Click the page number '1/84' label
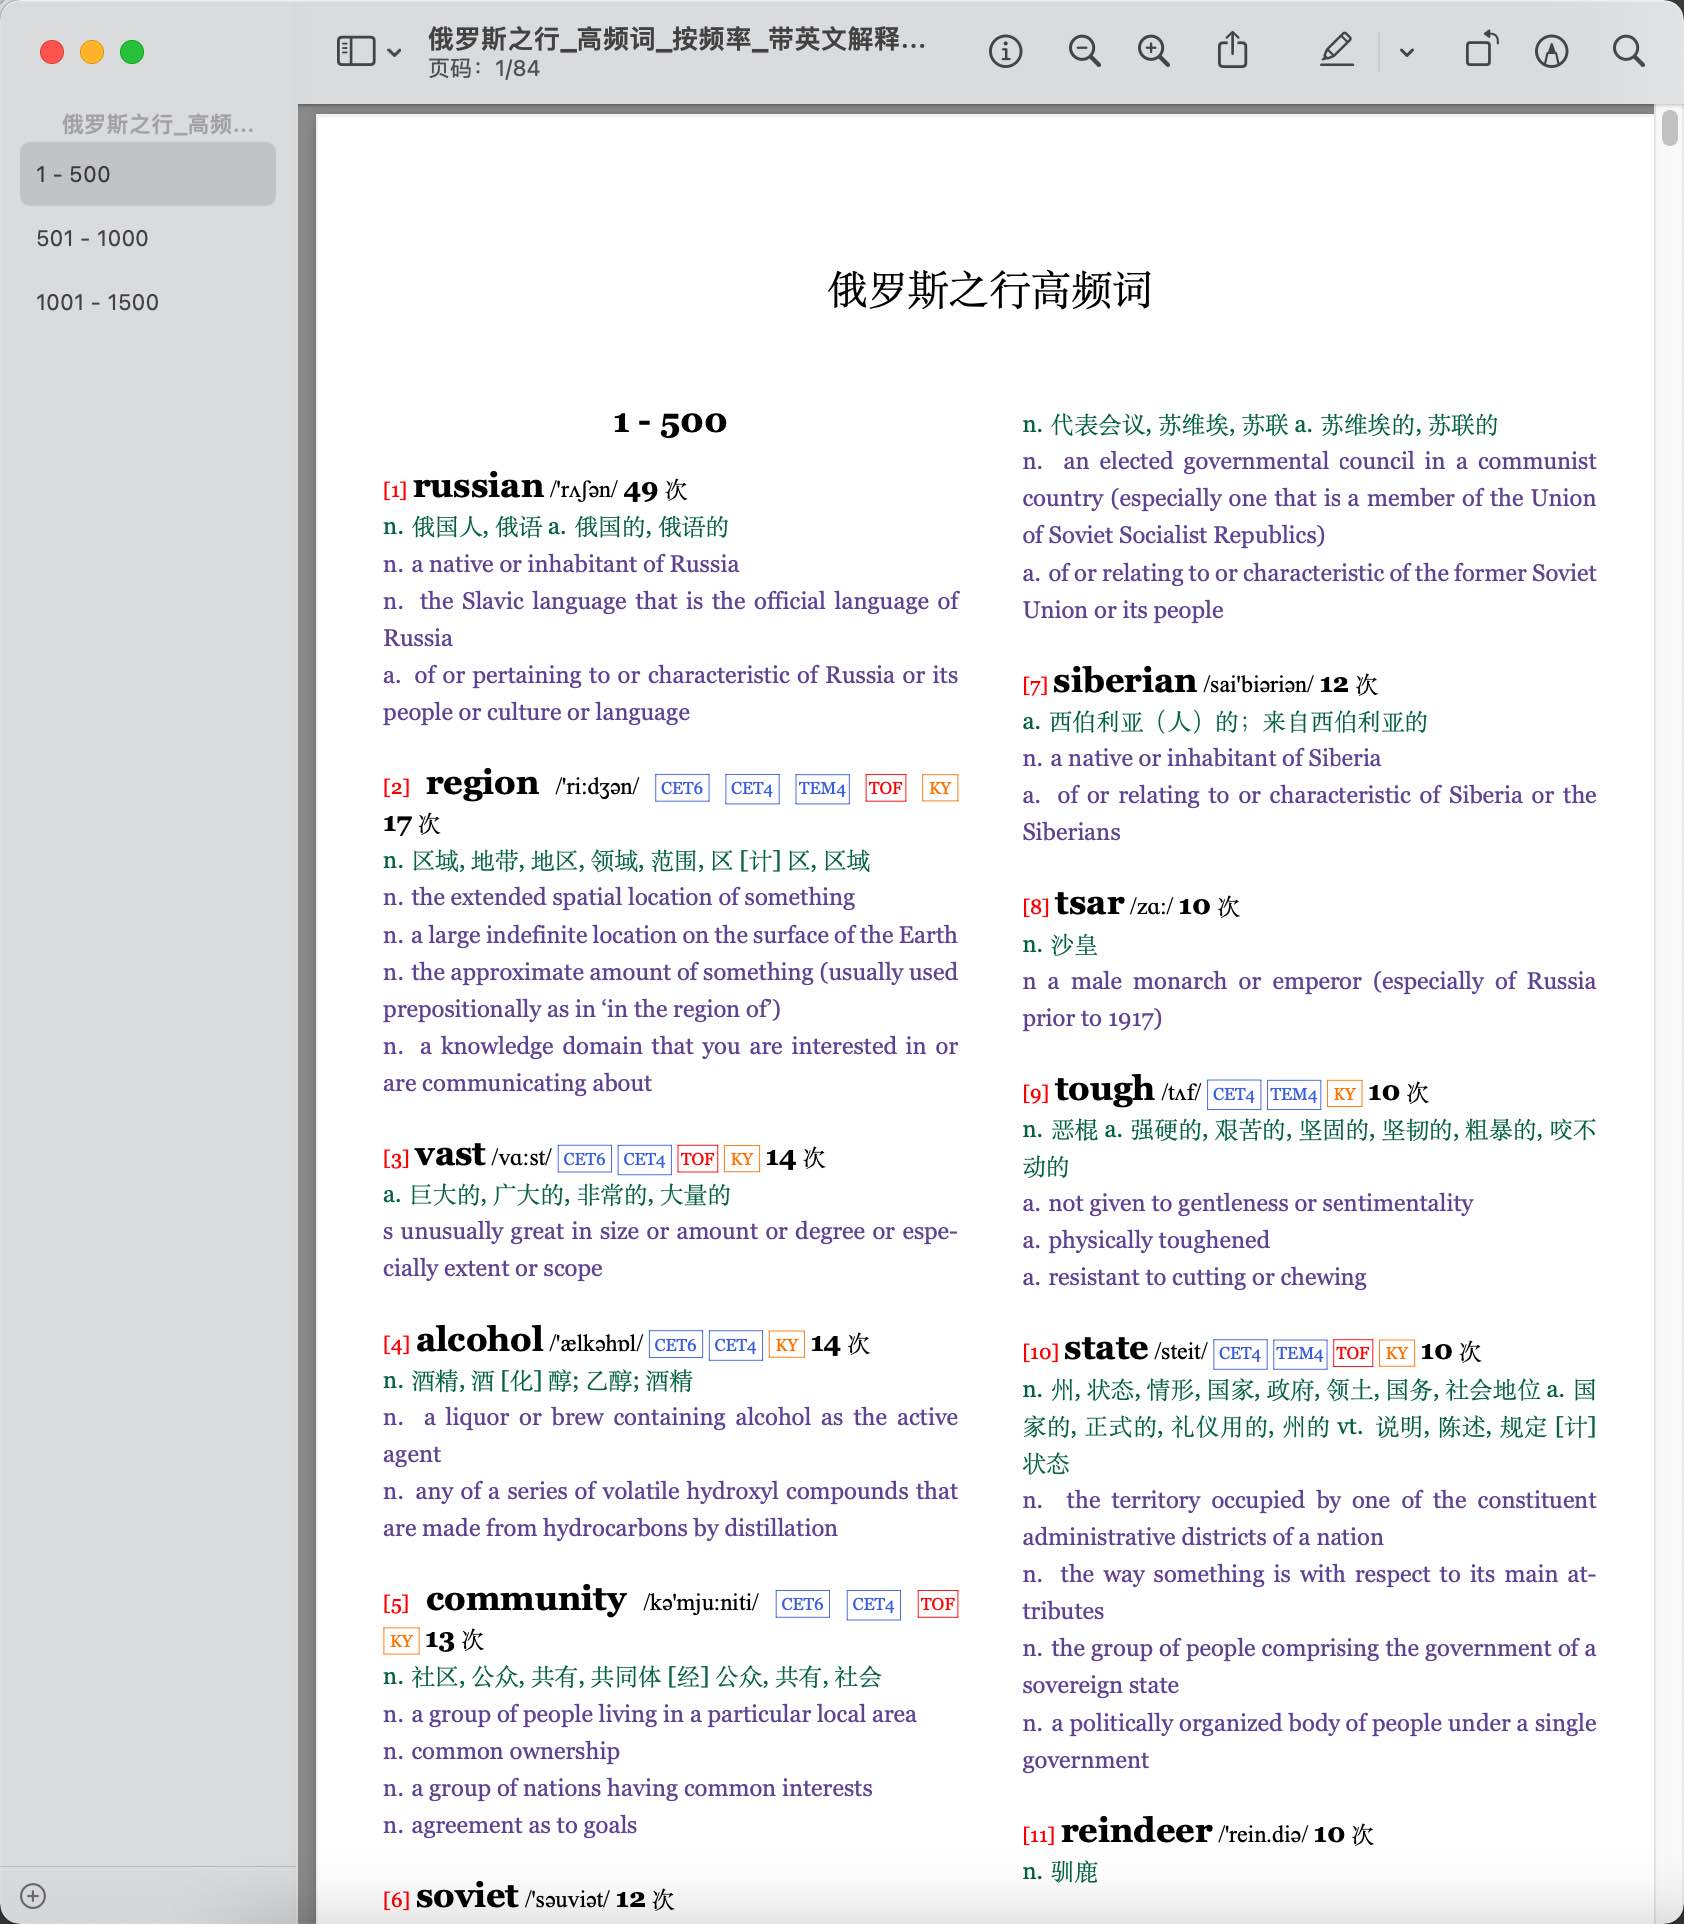Image resolution: width=1684 pixels, height=1924 pixels. click(484, 68)
